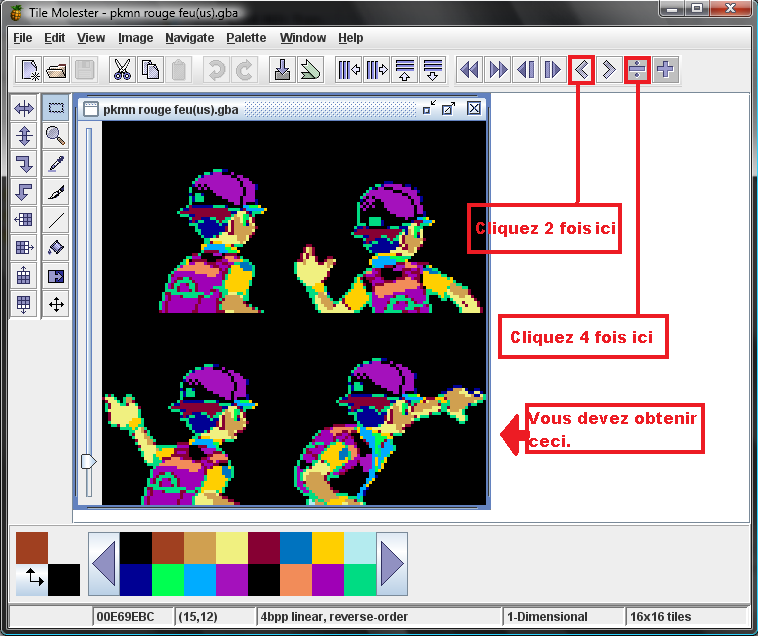Click the 00E69EBC offset in status bar
Image resolution: width=758 pixels, height=636 pixels.
pos(126,617)
